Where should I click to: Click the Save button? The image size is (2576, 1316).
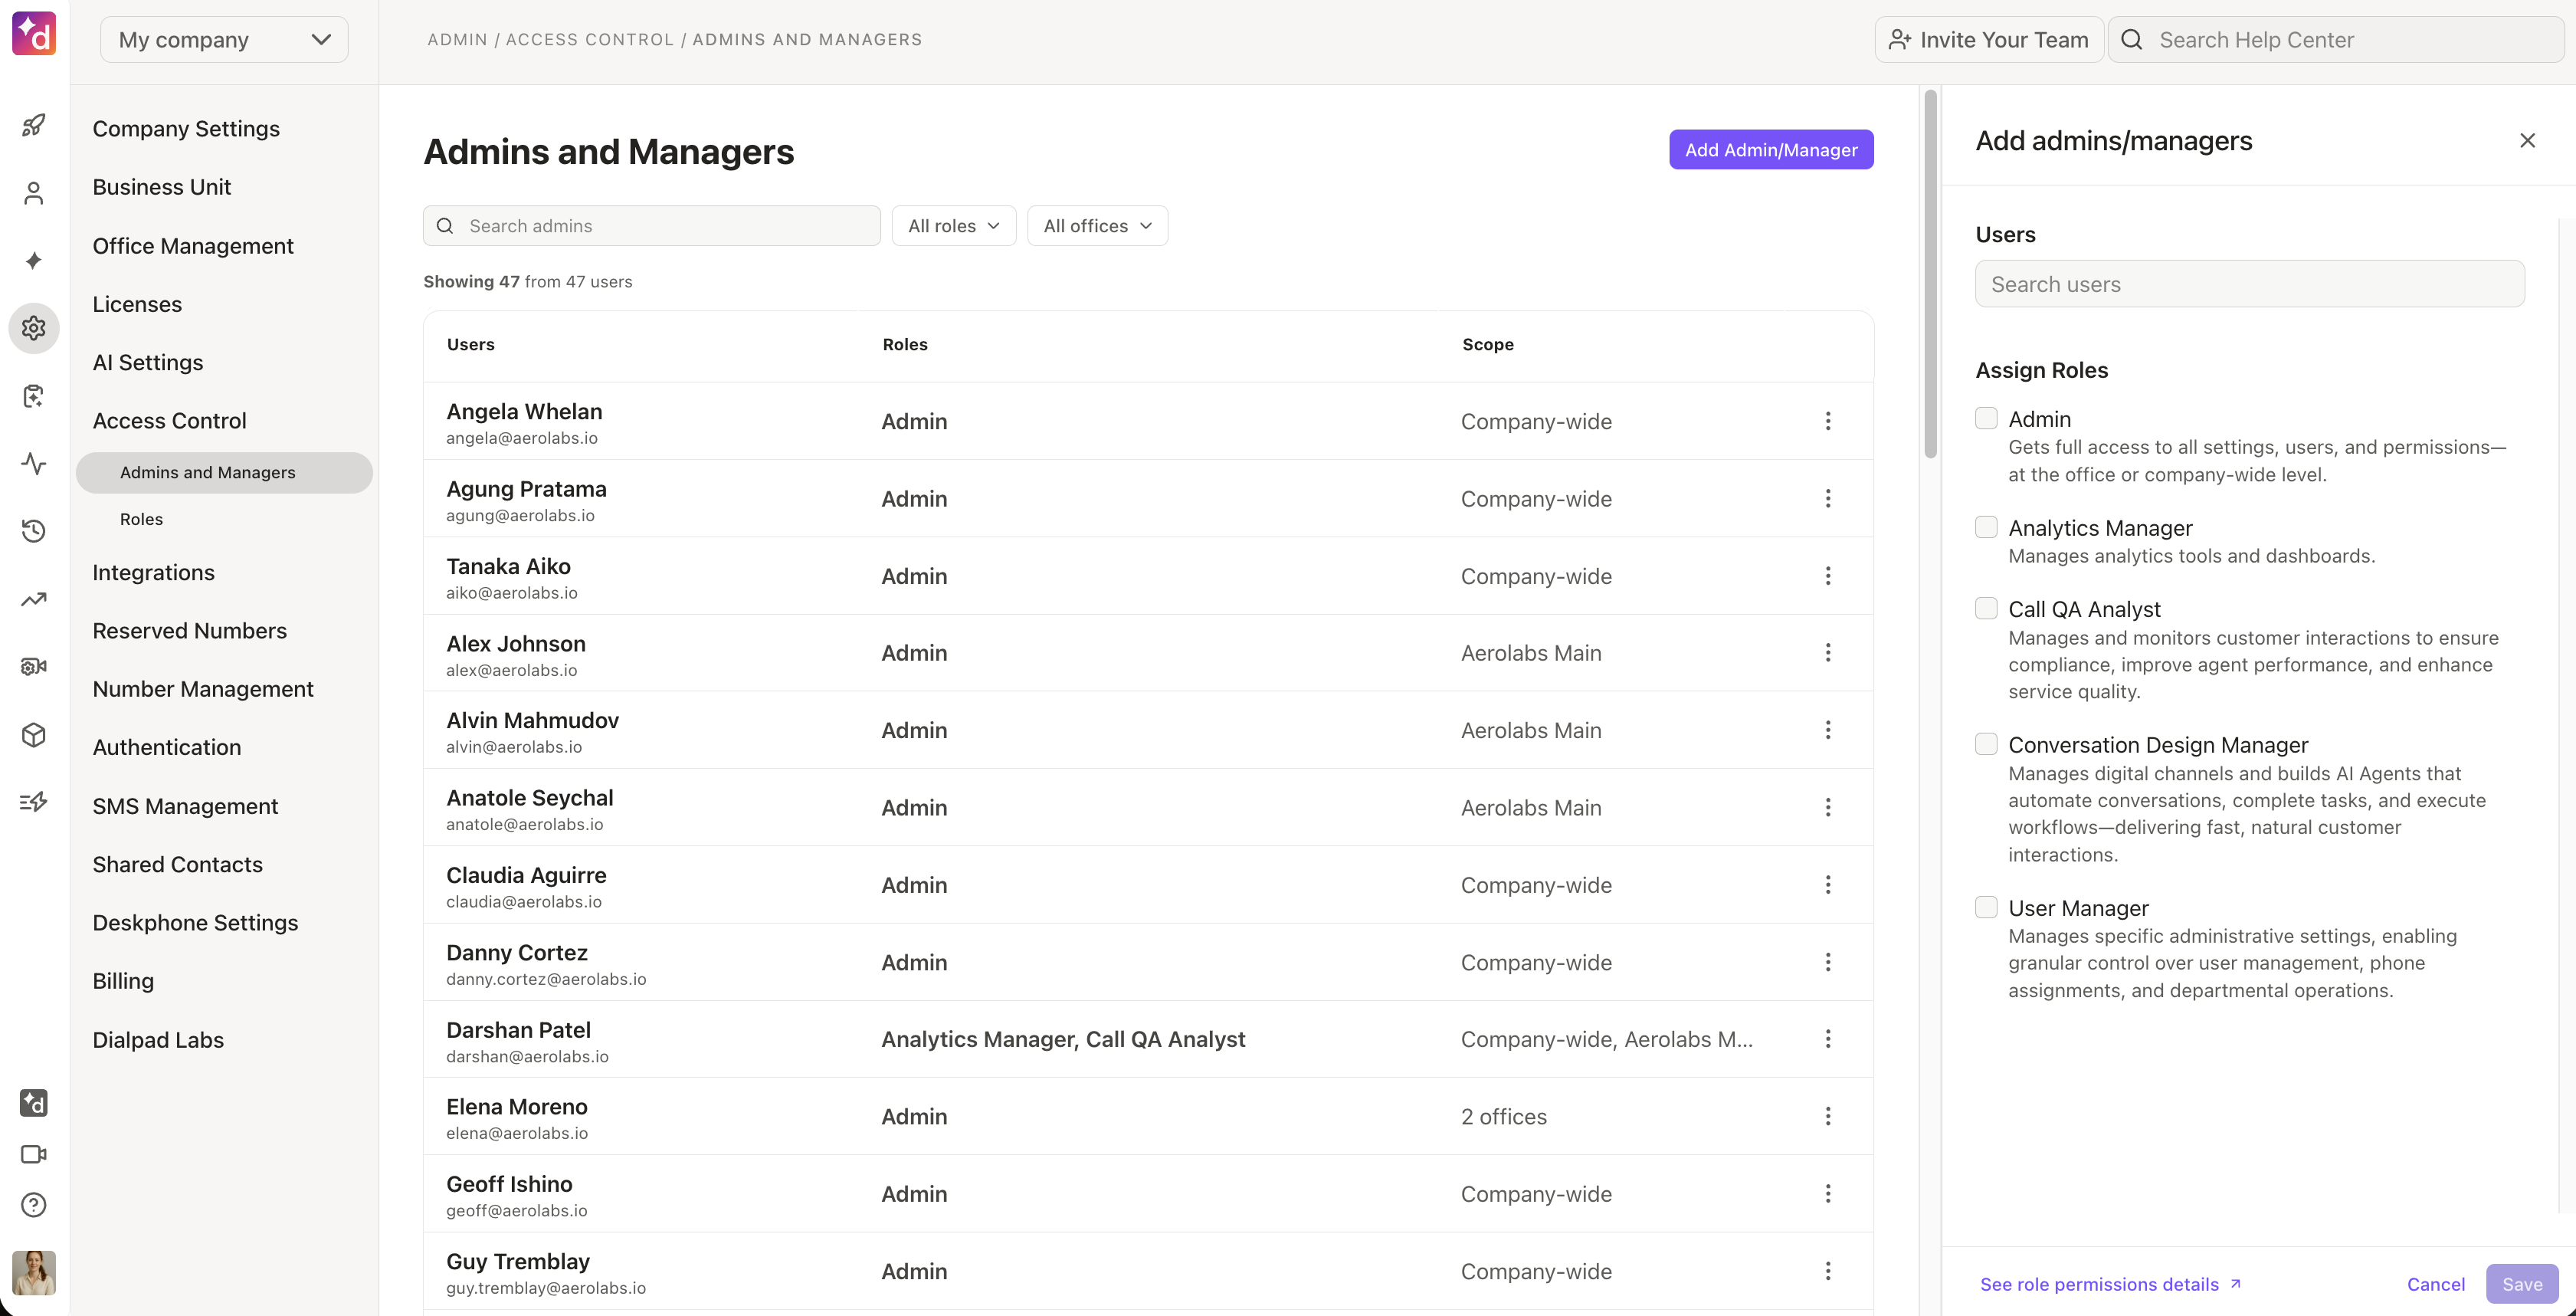2521,1284
